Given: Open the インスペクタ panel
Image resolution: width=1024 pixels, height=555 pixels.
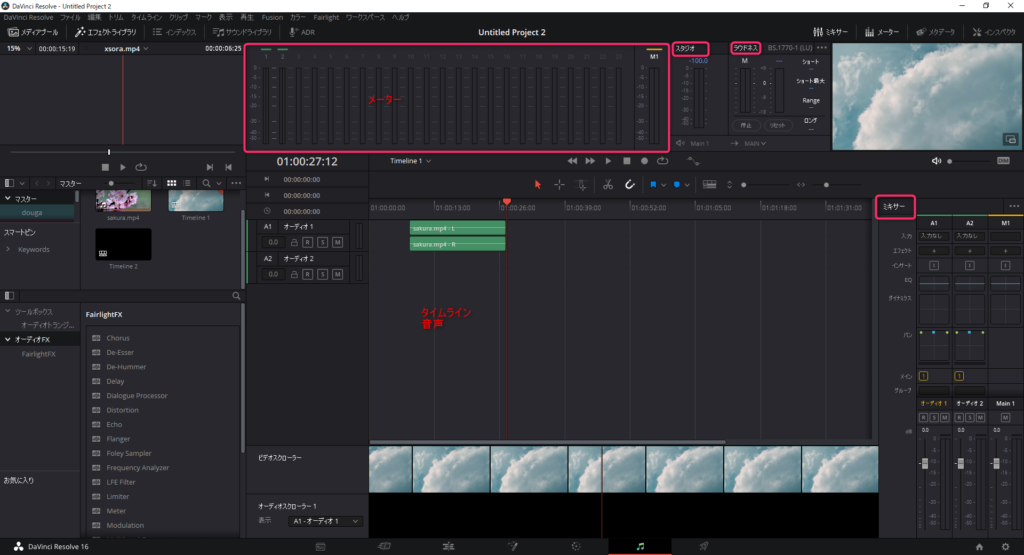Looking at the screenshot, I should (x=994, y=32).
